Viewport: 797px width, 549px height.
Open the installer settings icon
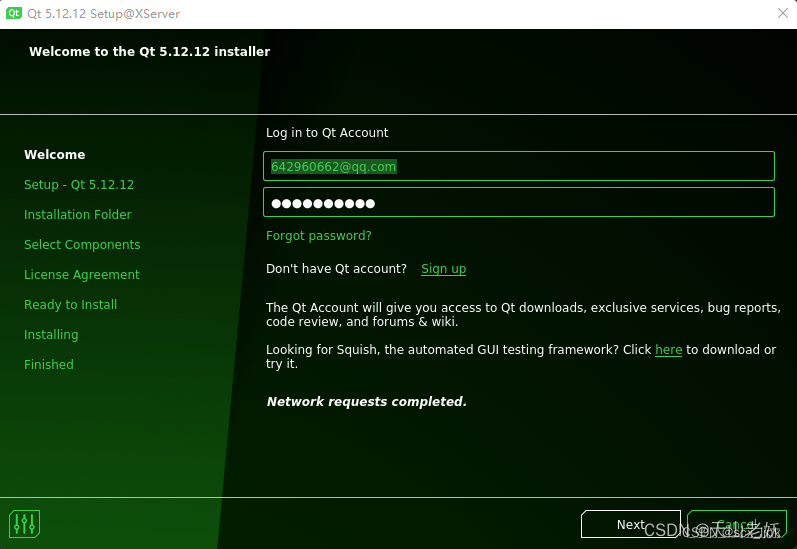[x=24, y=524]
